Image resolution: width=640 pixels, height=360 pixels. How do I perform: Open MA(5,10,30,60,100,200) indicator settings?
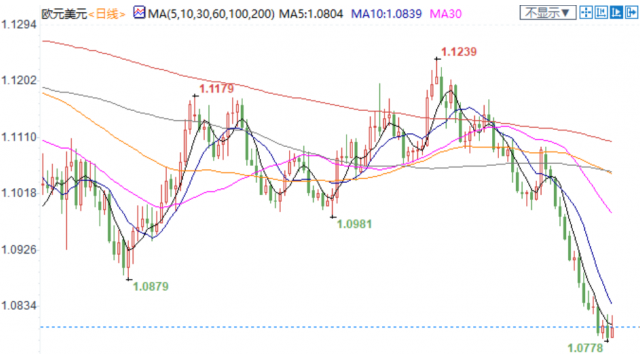coord(211,14)
